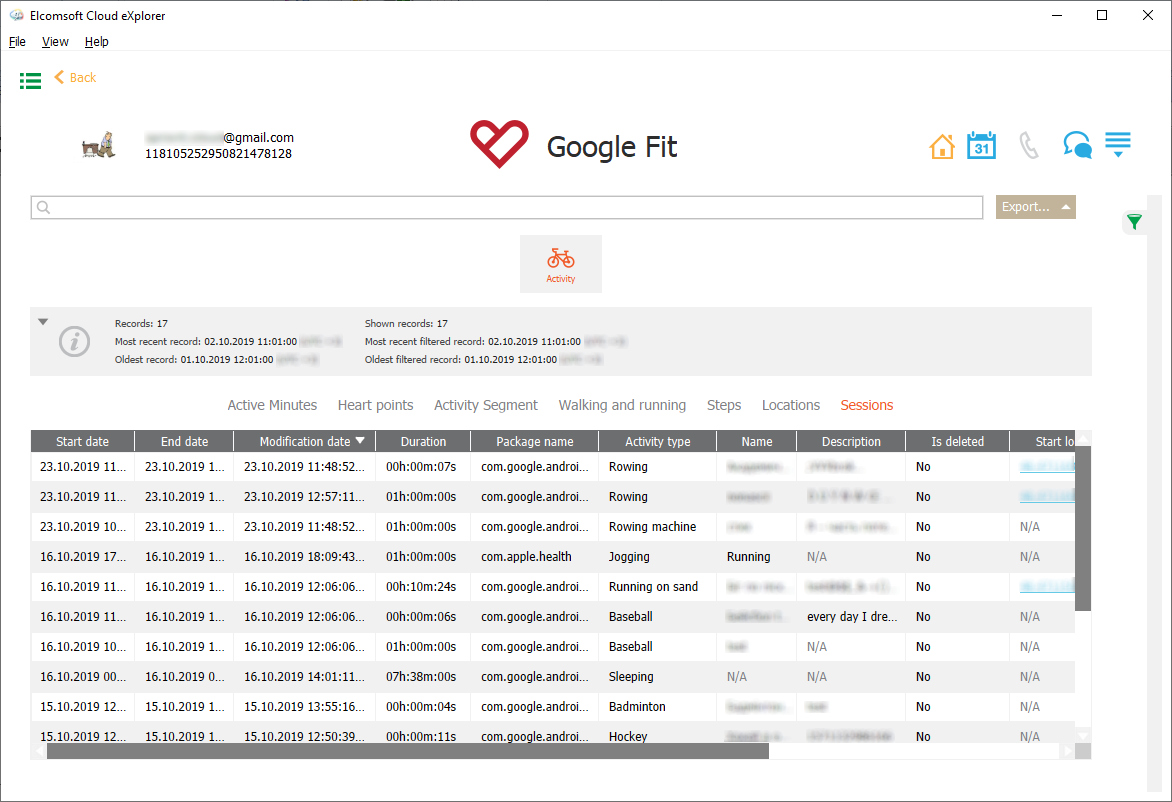Sort by Description column header
The height and width of the screenshot is (802, 1172).
[851, 442]
